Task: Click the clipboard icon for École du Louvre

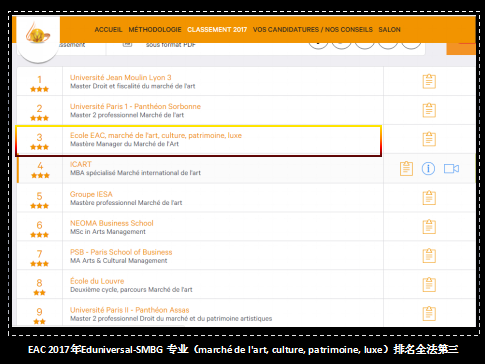Action: 429,285
